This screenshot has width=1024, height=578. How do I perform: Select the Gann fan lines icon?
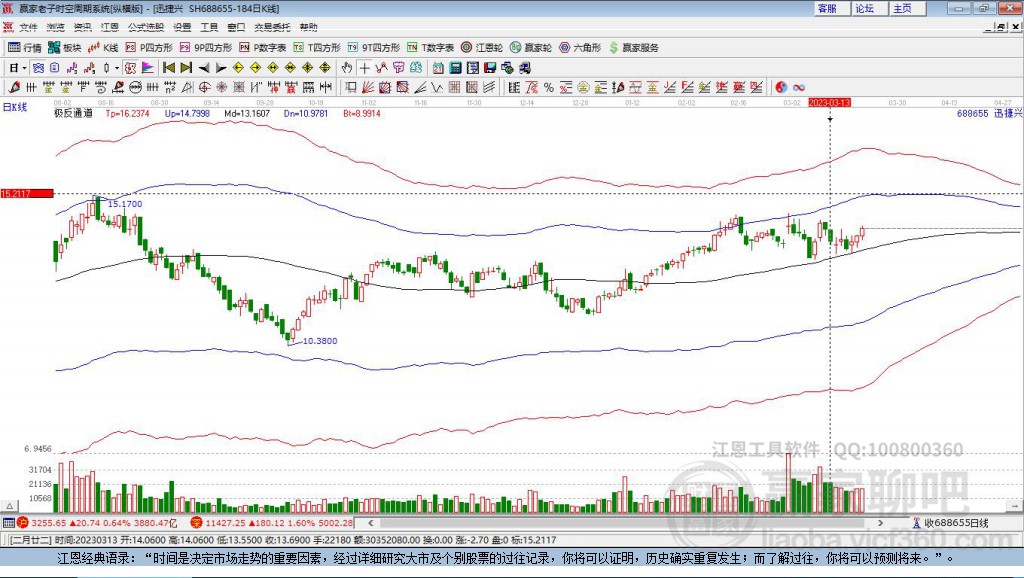(x=368, y=88)
